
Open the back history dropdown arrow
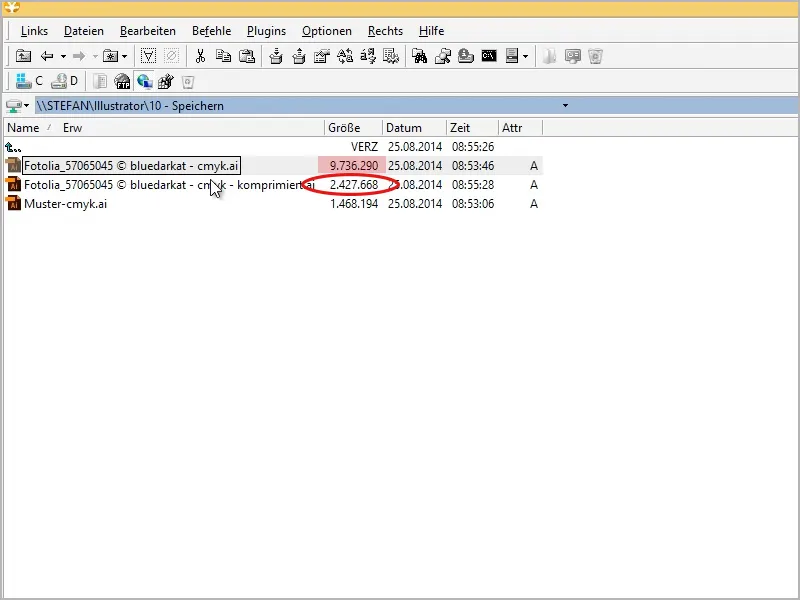[x=63, y=56]
